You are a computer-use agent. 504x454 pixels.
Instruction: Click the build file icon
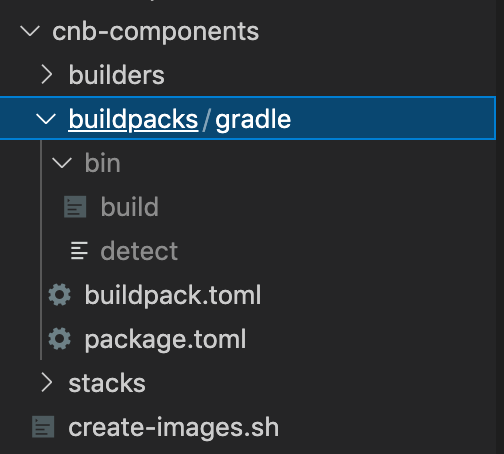coord(75,207)
